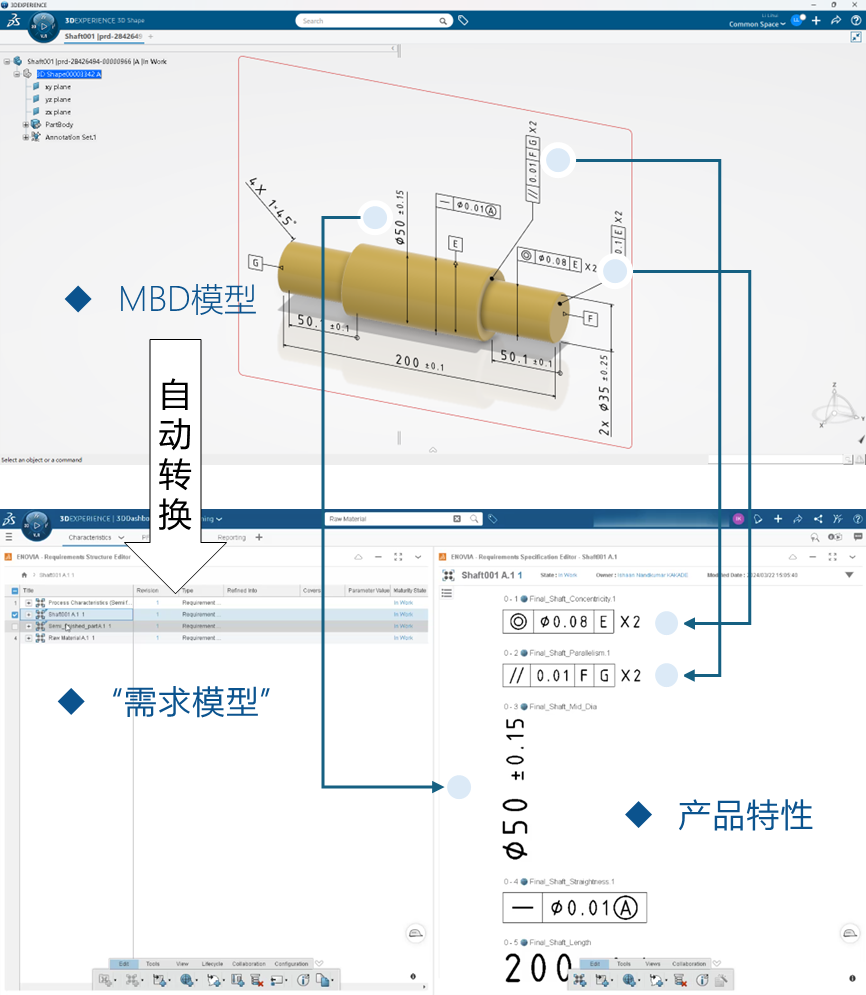
Task: Expand the Annotation Set.1 tree node
Action: pos(25,137)
